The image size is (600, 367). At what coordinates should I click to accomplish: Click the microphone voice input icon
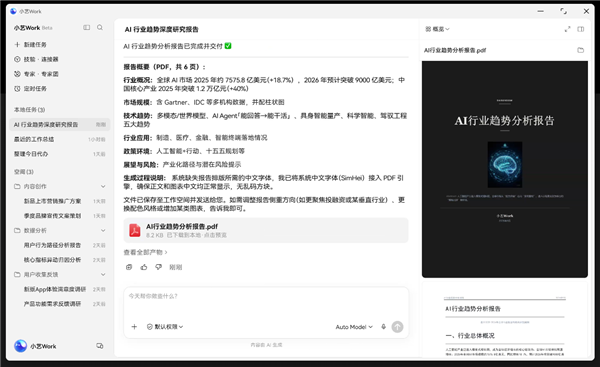pyautogui.click(x=383, y=327)
